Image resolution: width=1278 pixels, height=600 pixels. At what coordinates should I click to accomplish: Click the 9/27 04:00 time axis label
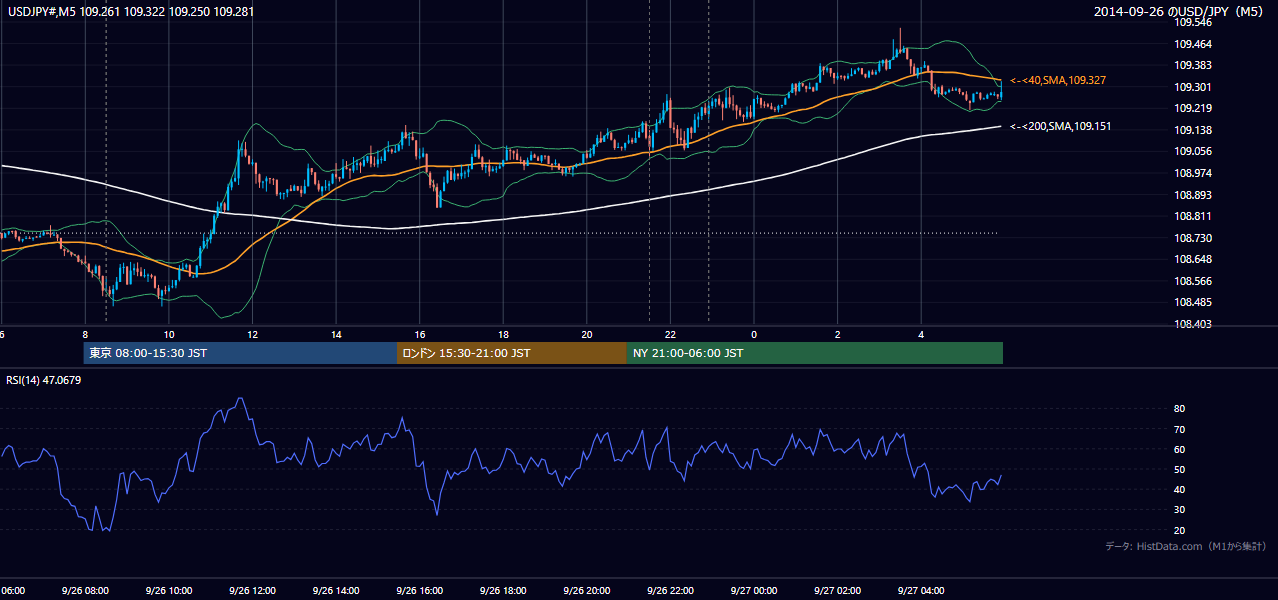click(920, 590)
